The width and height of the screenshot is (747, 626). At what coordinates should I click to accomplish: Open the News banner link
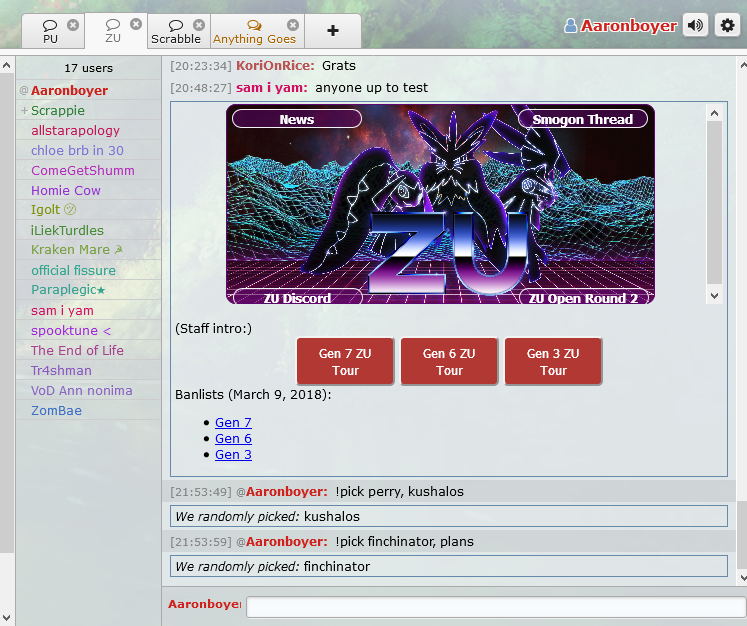(297, 119)
